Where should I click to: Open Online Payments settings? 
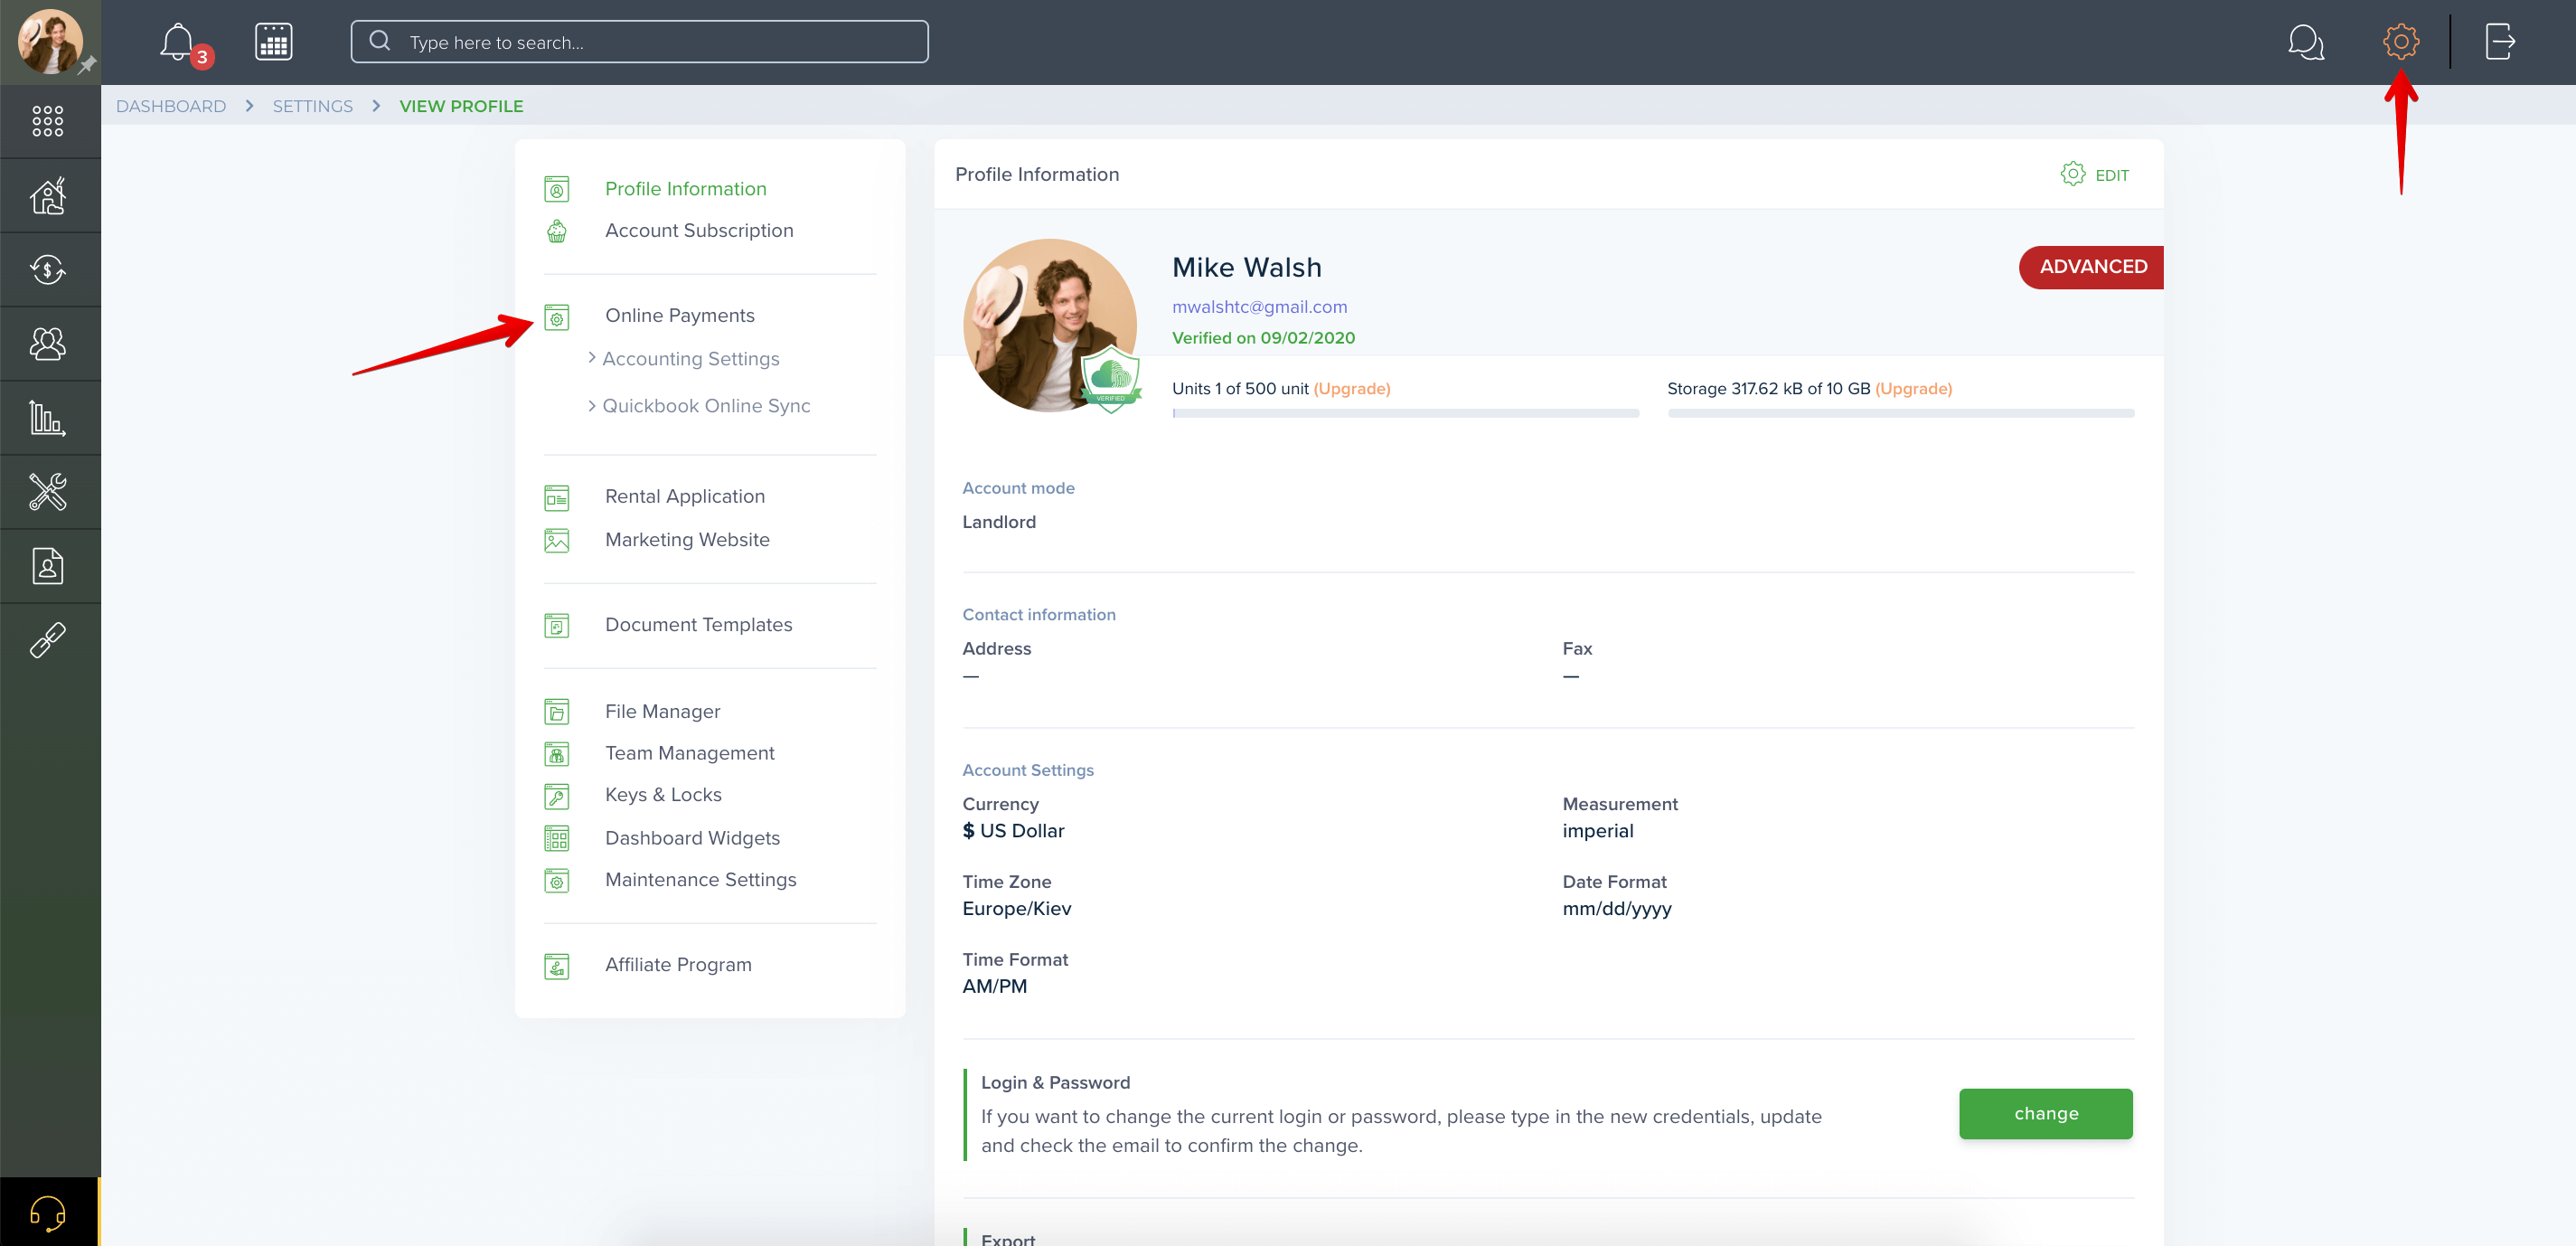click(x=680, y=315)
